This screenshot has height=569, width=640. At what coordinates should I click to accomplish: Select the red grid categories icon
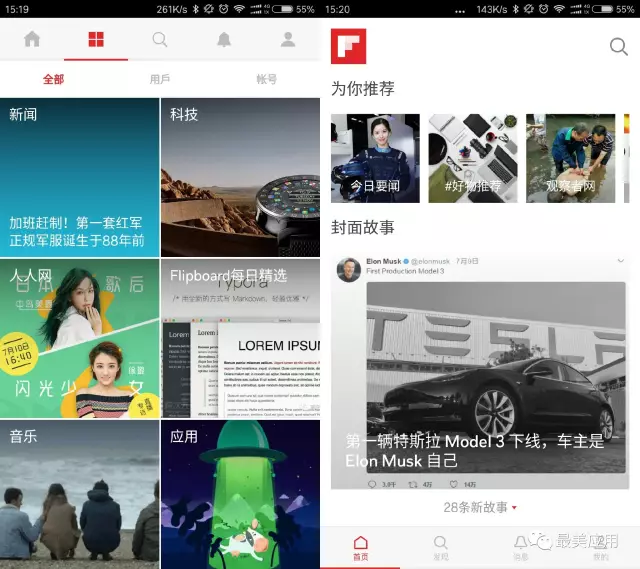point(96,39)
